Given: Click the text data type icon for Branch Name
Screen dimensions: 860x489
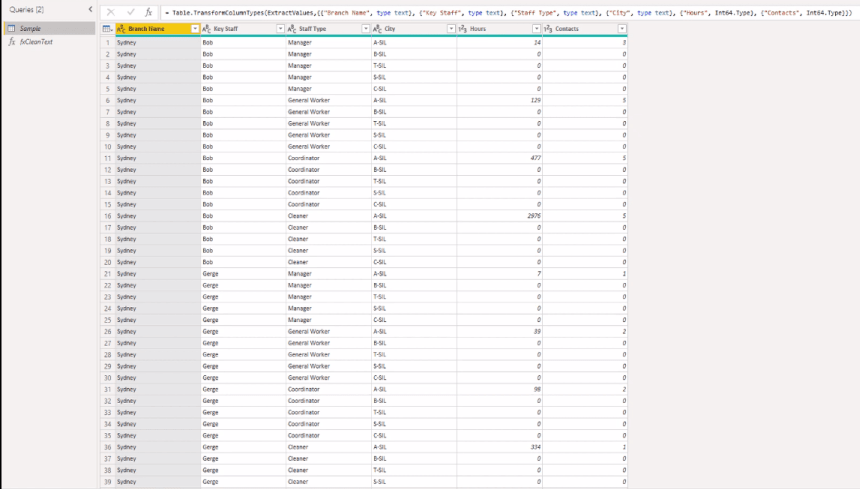Looking at the screenshot, I should [121, 29].
